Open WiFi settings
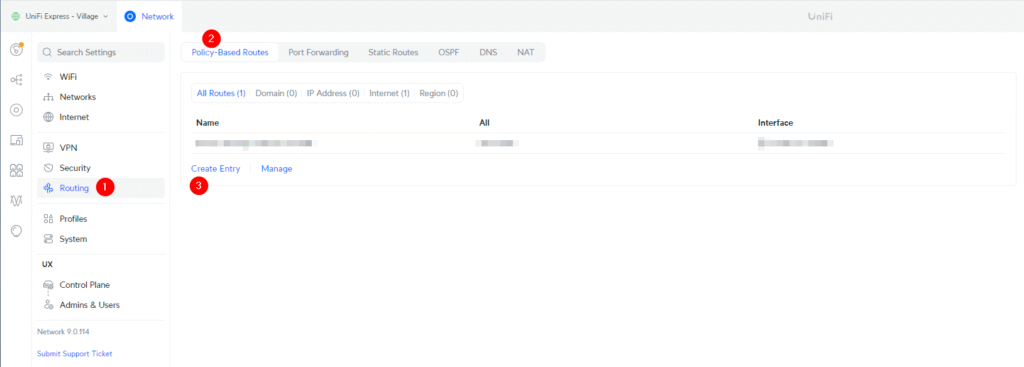The height and width of the screenshot is (367, 1024). 101,76
